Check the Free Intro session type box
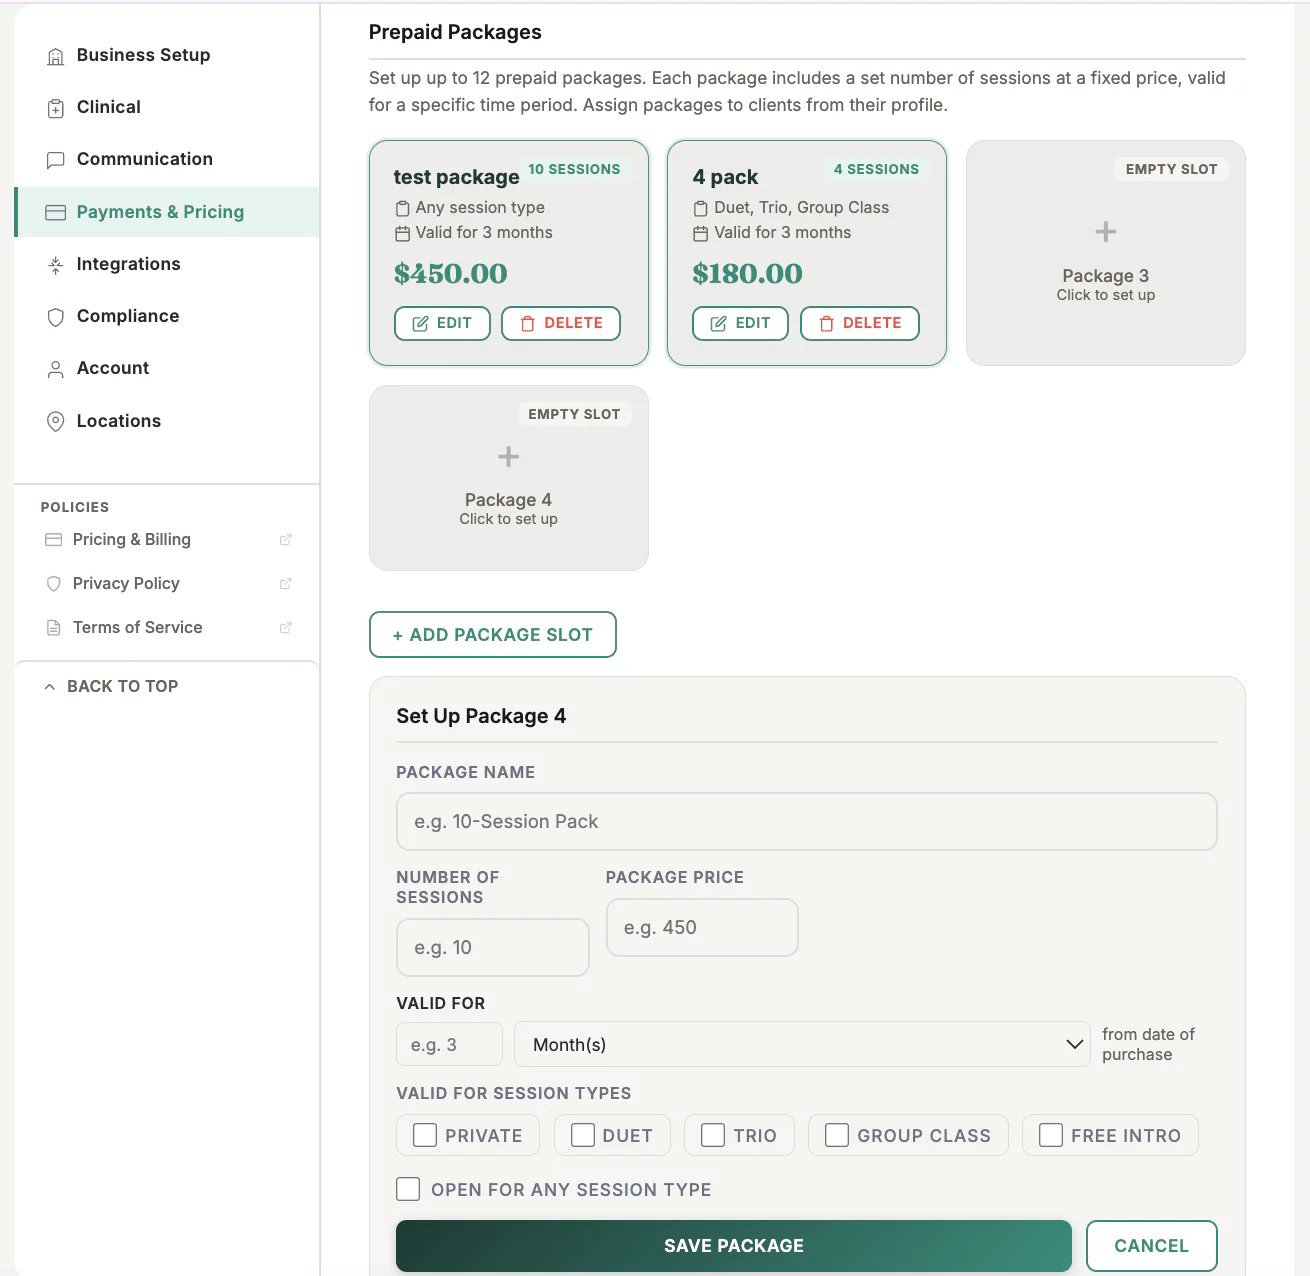Screen dimensions: 1310x1276 1051,1135
